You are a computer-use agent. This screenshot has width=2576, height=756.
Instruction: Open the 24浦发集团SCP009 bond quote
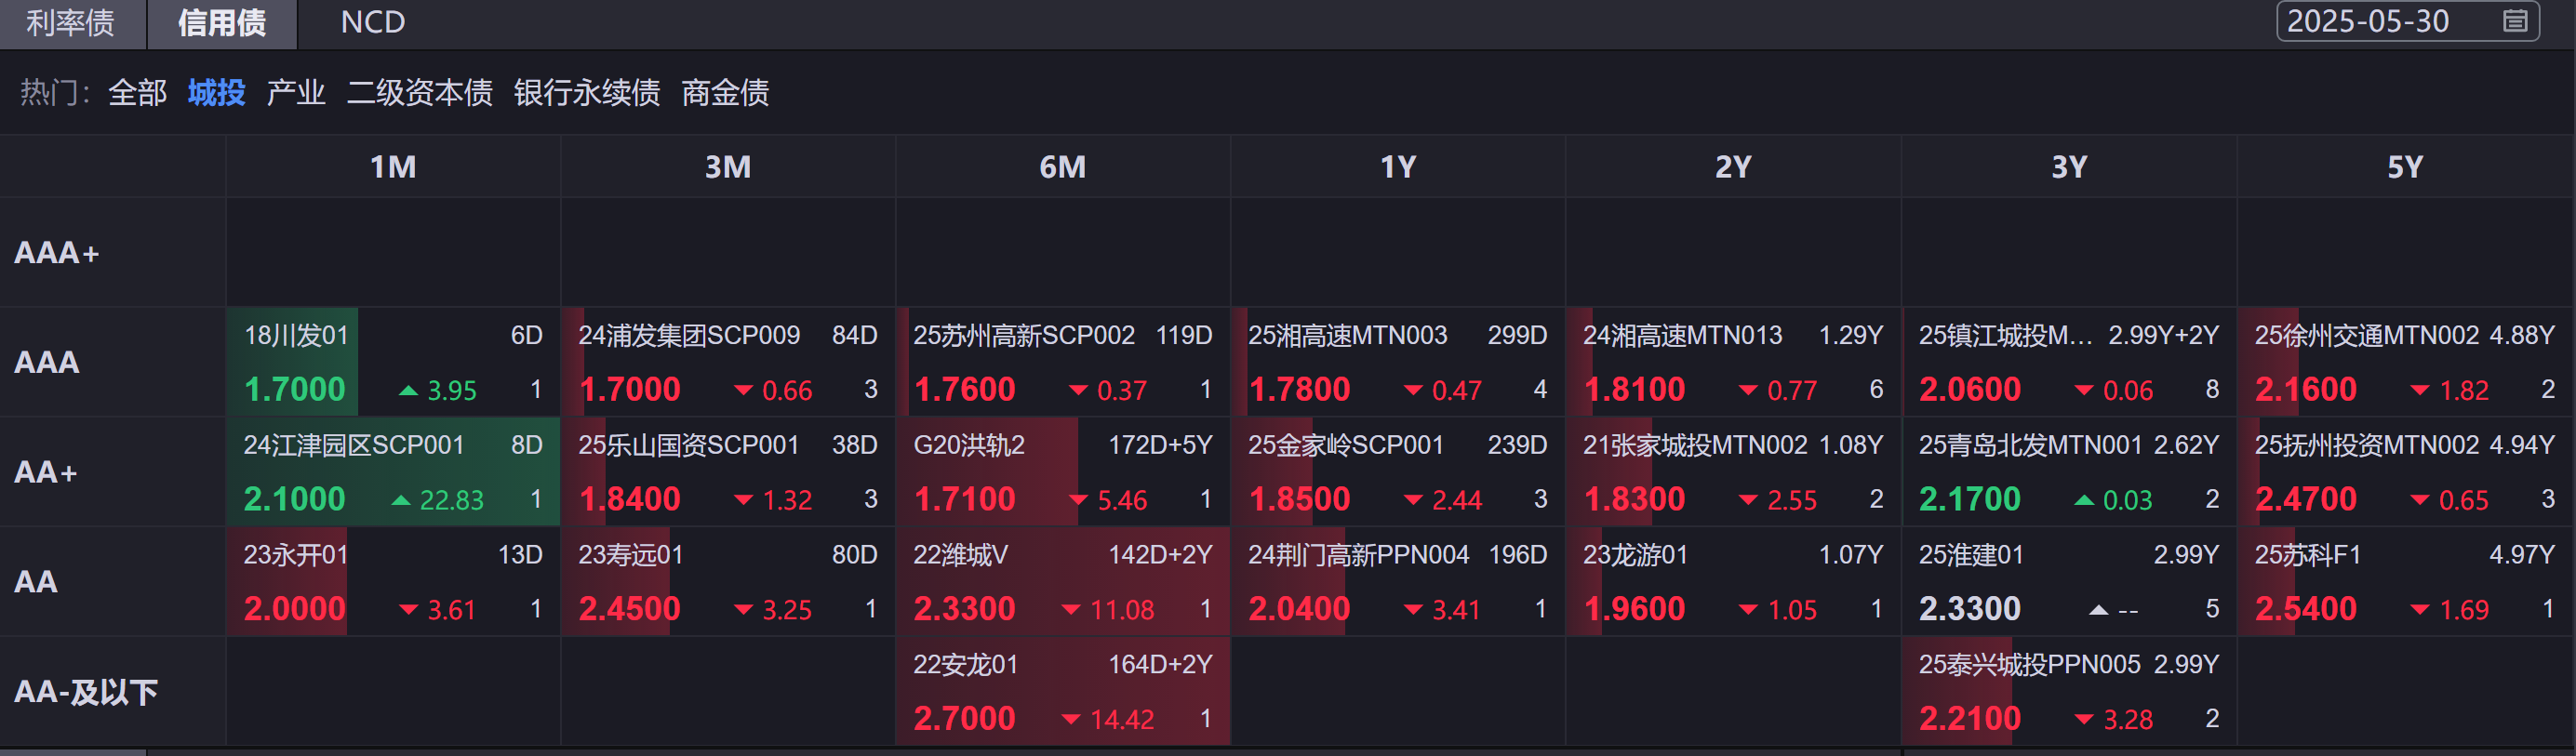(x=728, y=362)
